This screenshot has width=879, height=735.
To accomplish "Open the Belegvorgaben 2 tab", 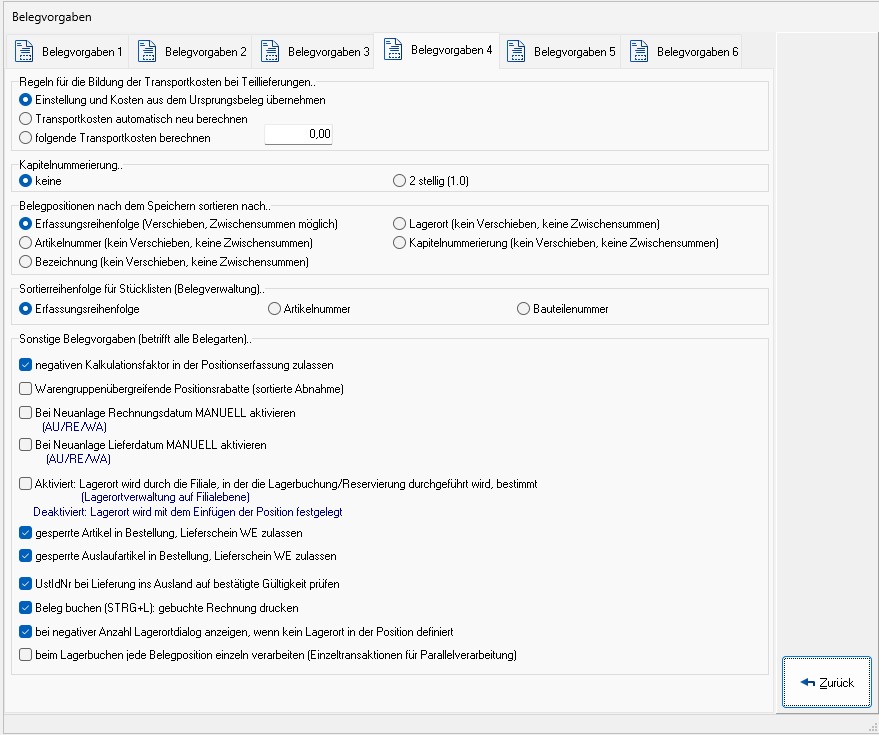I will tap(191, 52).
